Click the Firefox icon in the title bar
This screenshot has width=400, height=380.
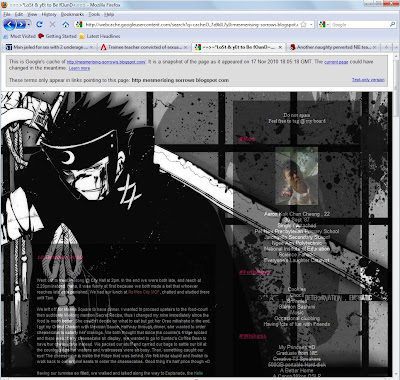click(x=5, y=5)
